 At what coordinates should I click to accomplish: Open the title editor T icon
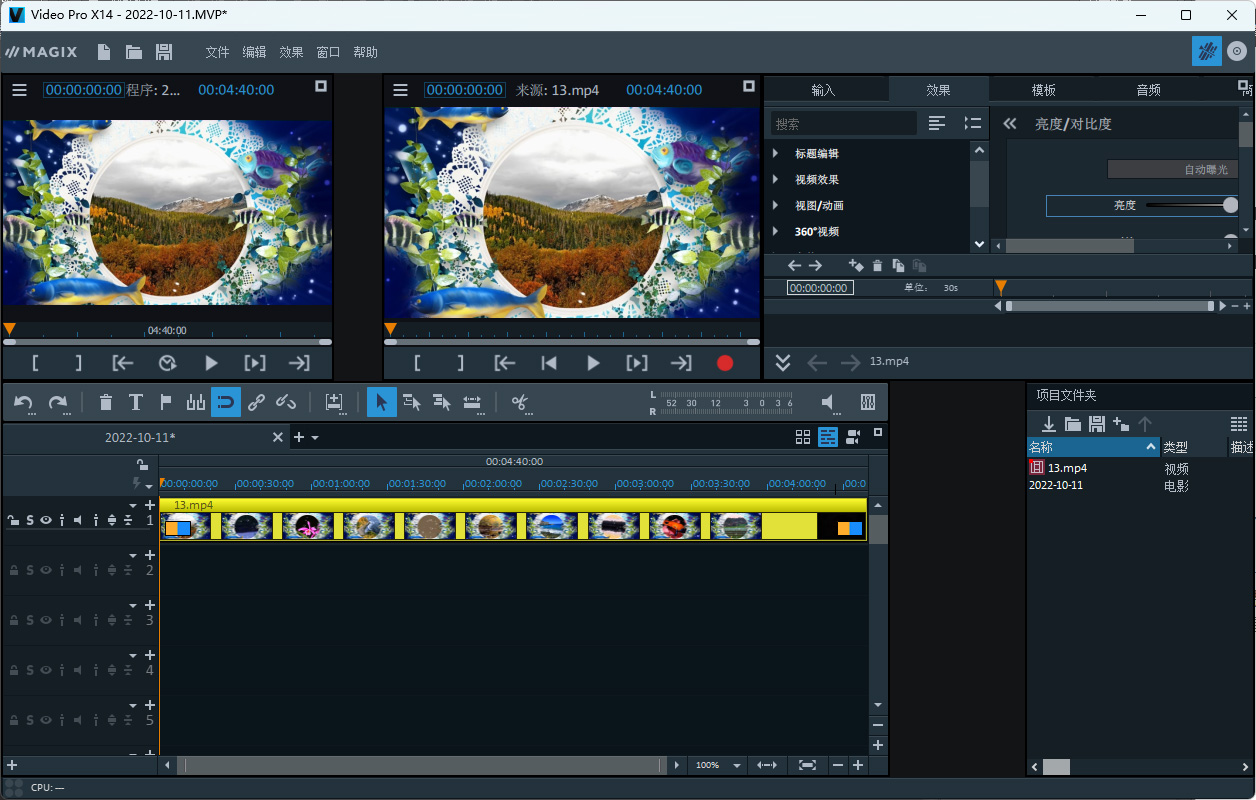[136, 402]
